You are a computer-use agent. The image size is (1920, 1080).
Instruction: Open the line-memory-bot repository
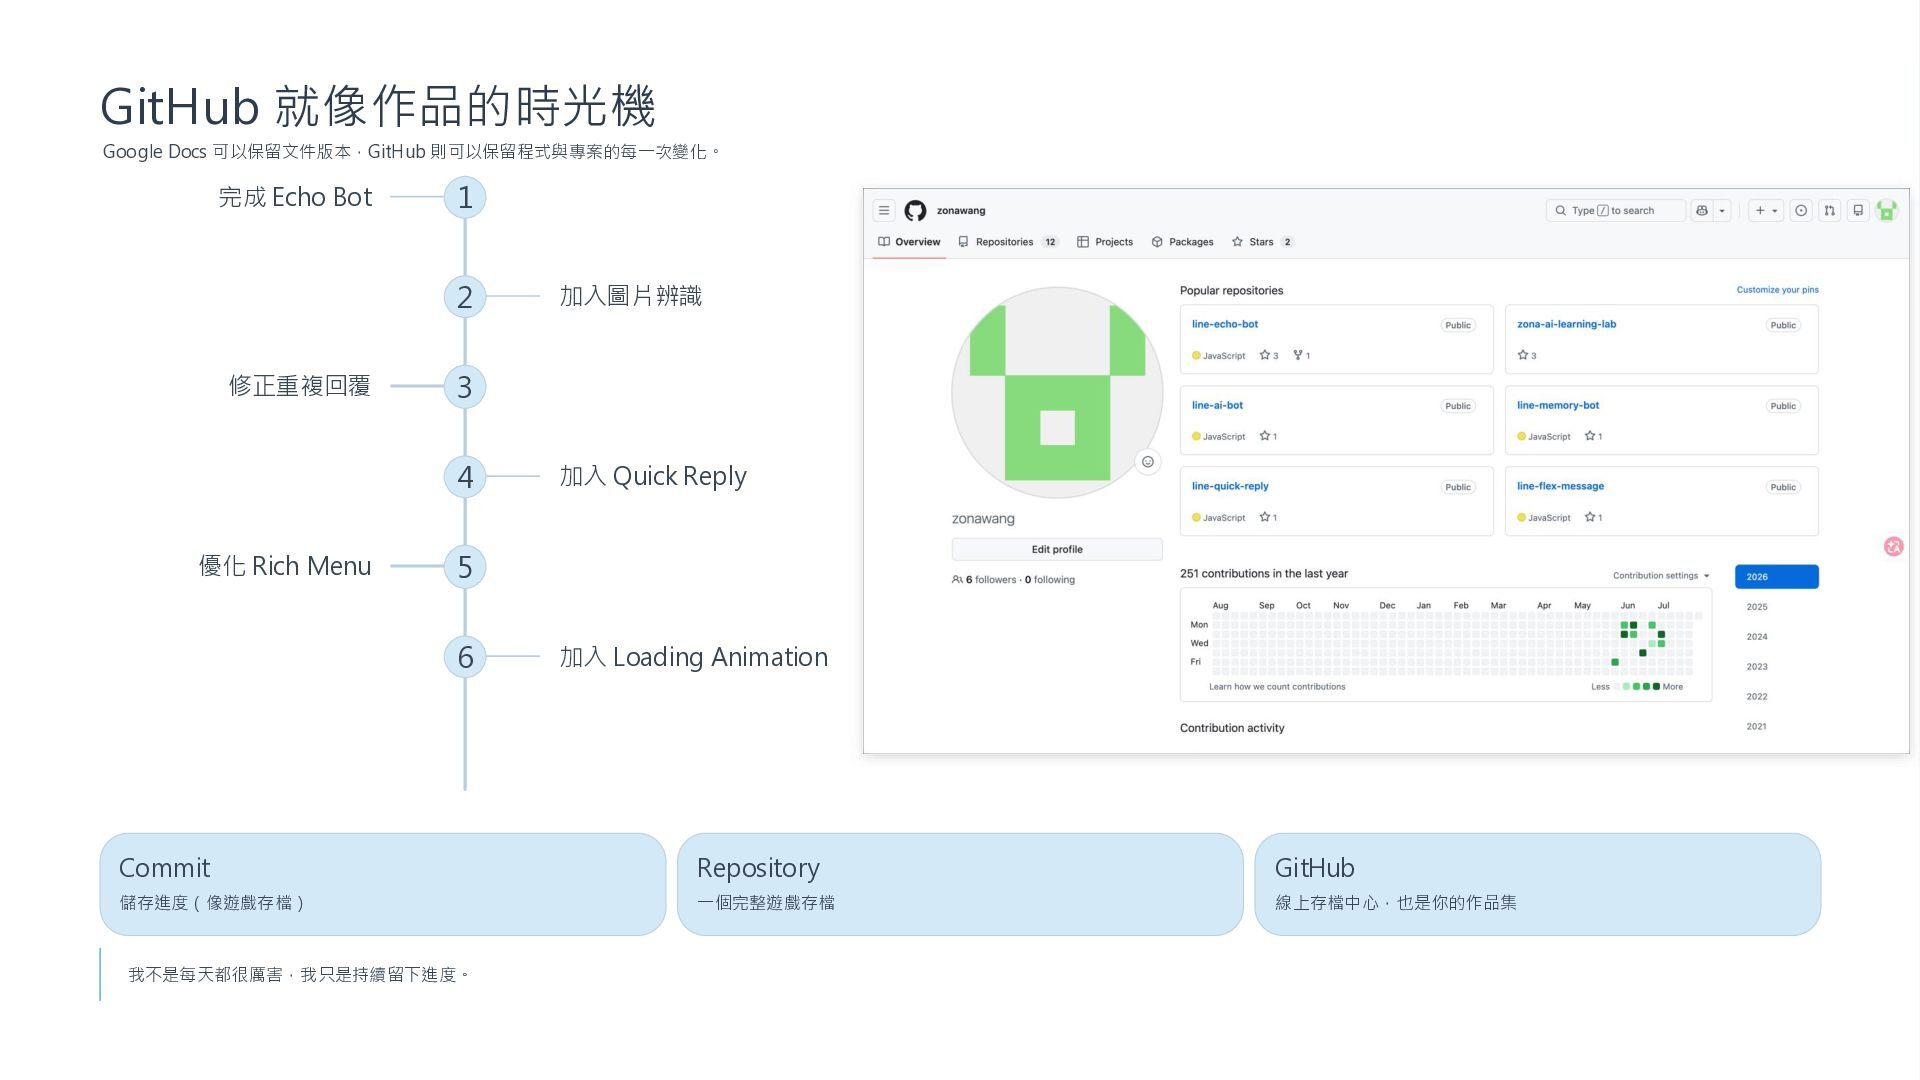1557,405
